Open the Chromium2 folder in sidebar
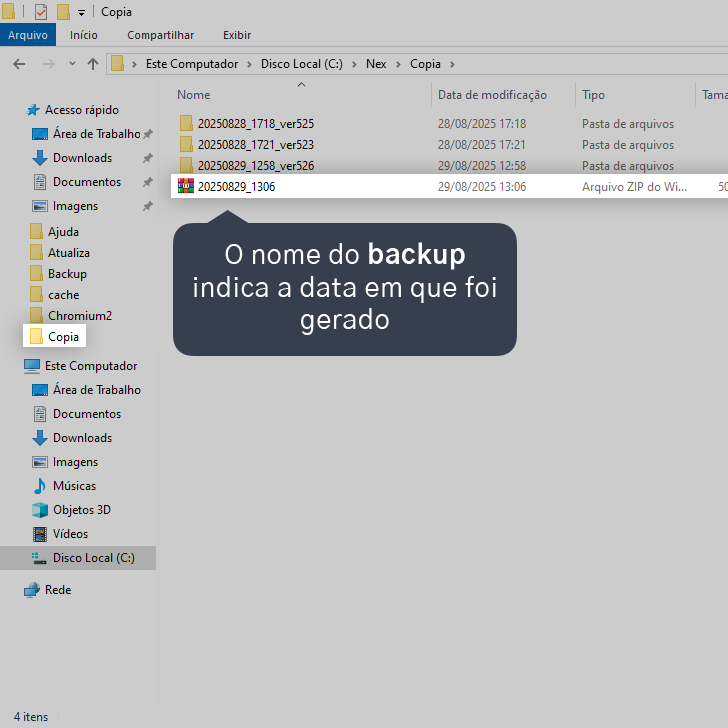The height and width of the screenshot is (728, 728). [x=80, y=316]
